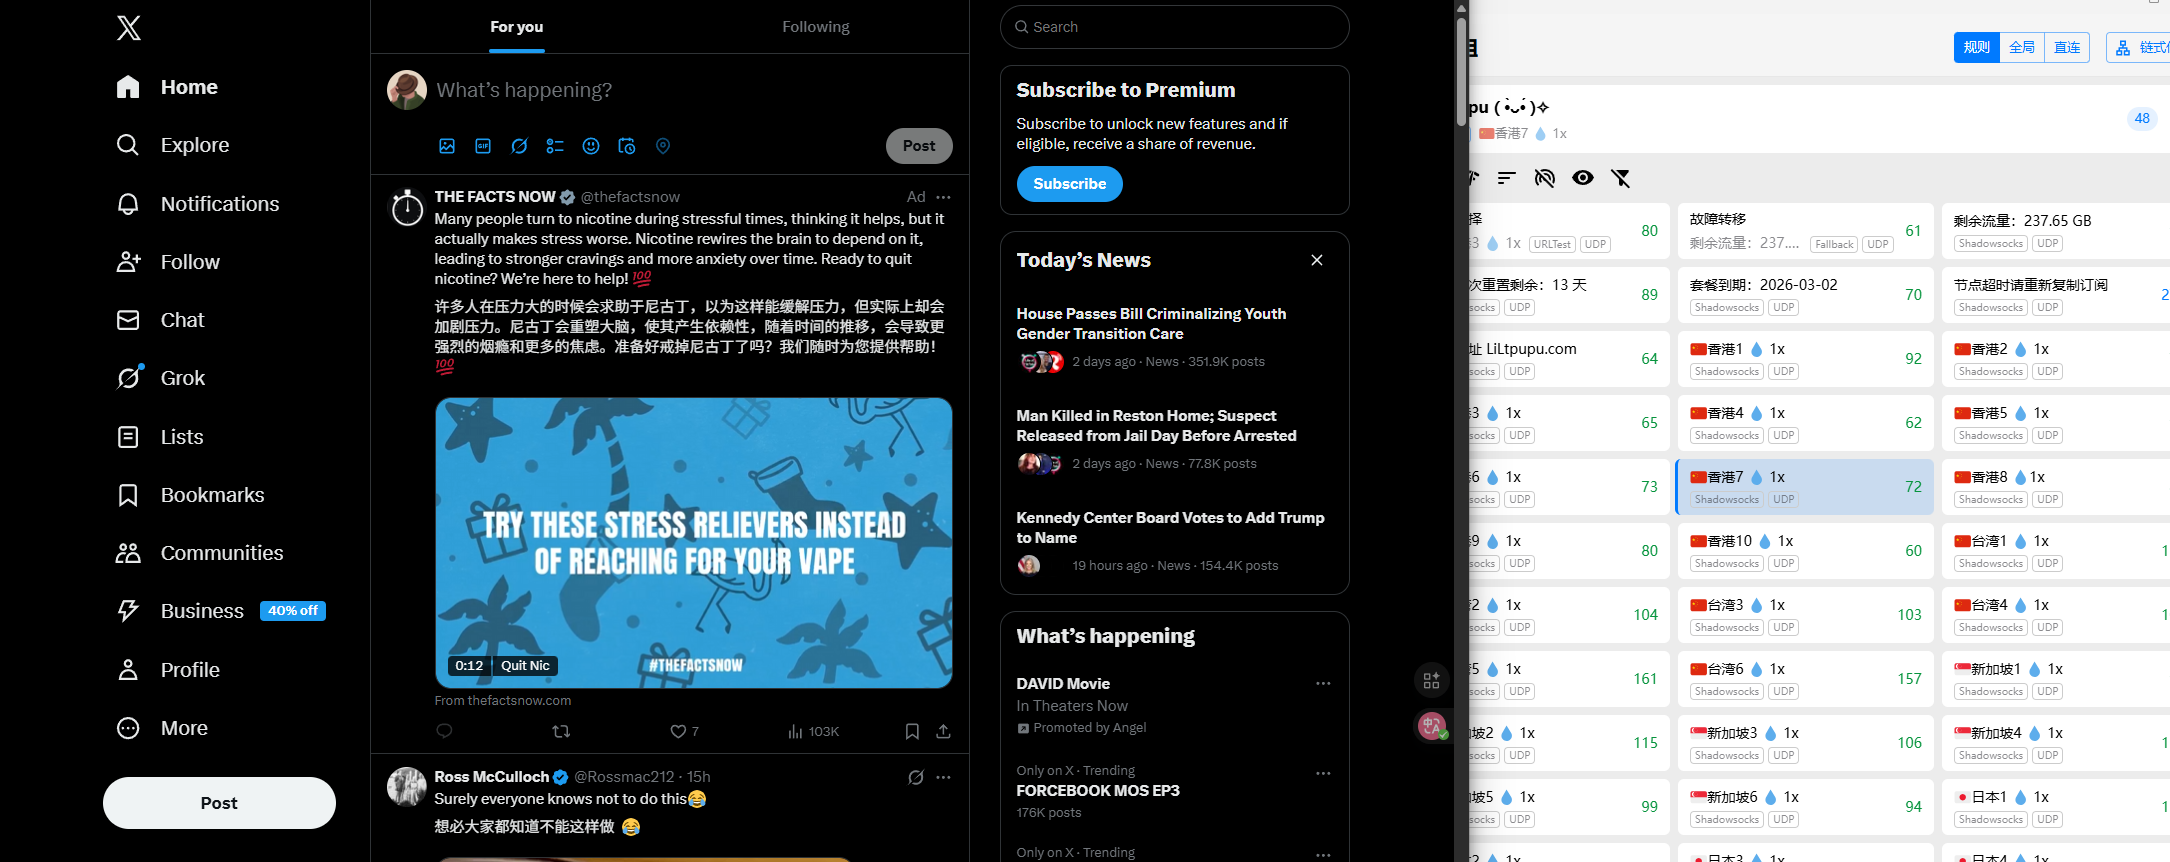Bookmark THE FACTS NOW post
The width and height of the screenshot is (2170, 862).
tap(912, 732)
